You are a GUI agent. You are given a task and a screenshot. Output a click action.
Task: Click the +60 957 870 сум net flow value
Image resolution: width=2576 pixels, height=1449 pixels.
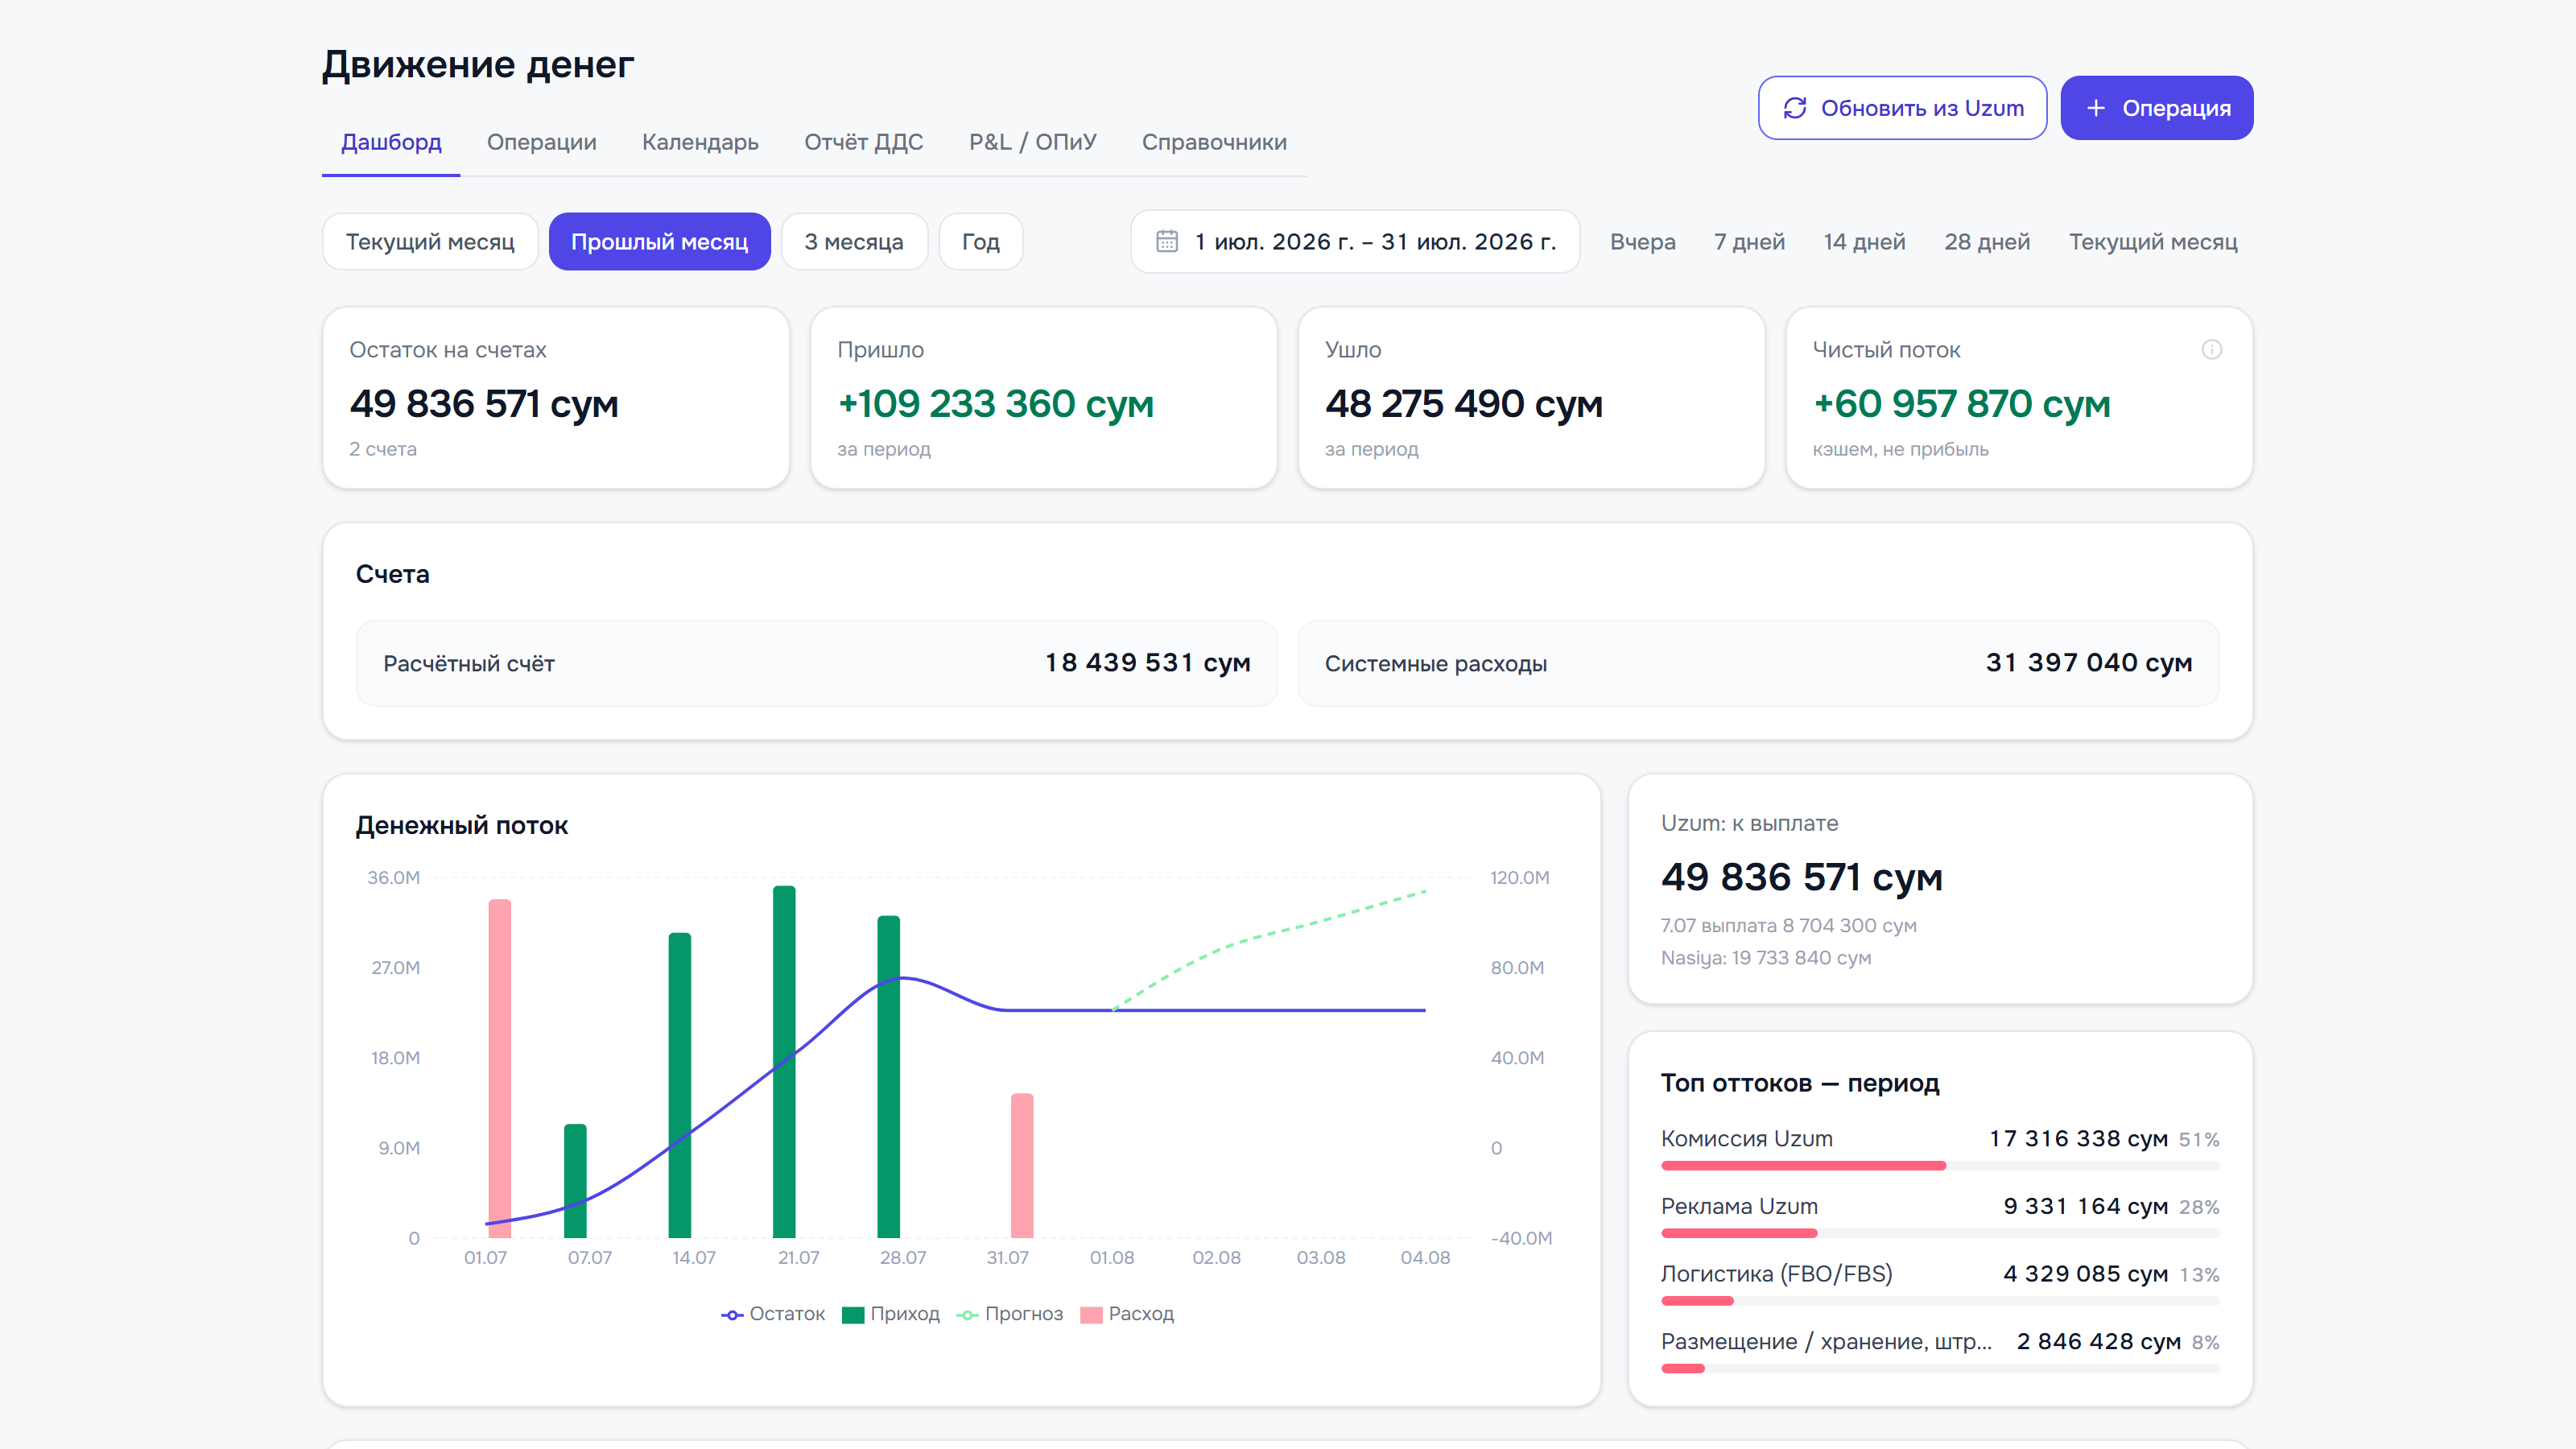coord(1962,404)
